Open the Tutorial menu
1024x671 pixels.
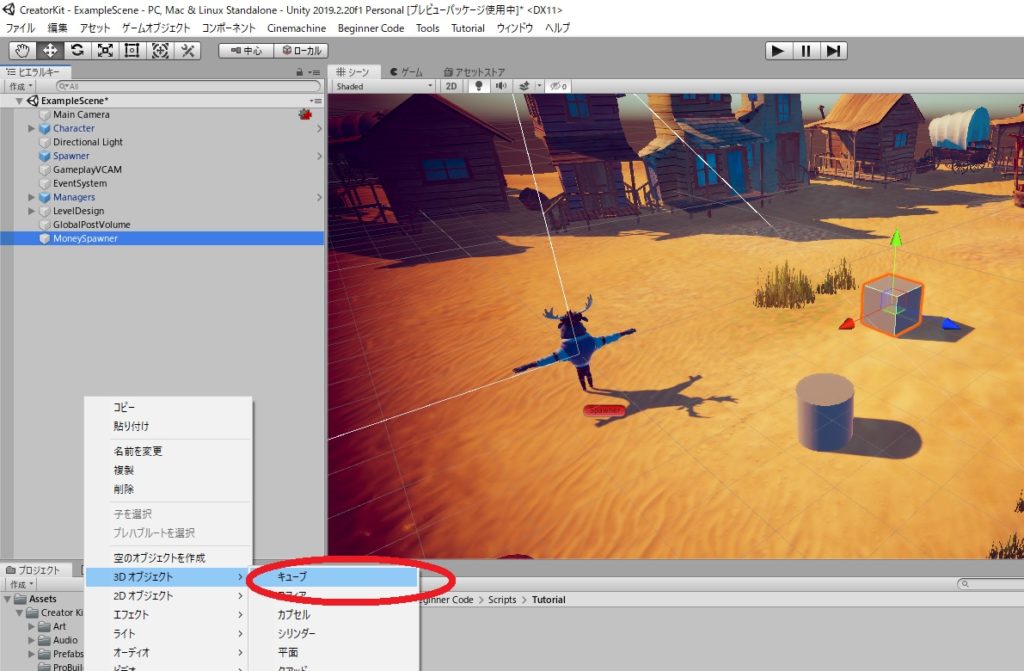click(x=468, y=28)
